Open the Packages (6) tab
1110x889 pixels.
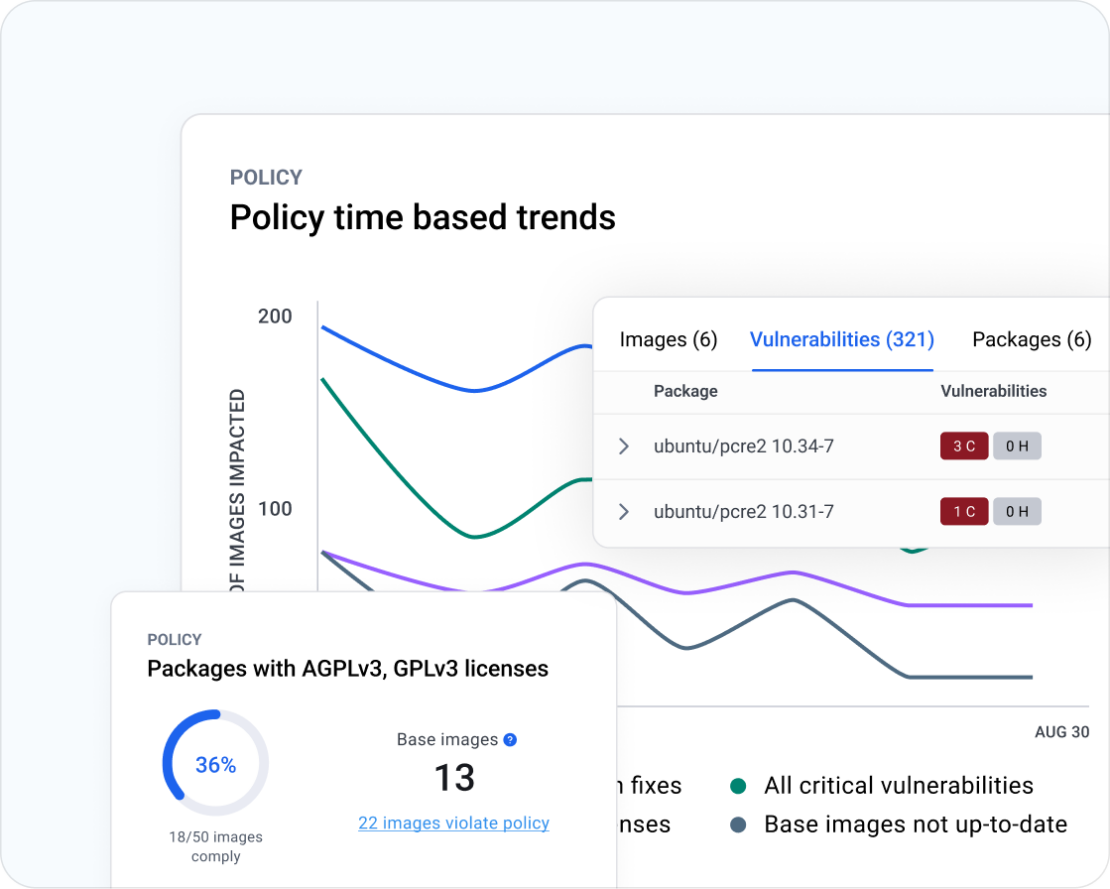point(1032,340)
